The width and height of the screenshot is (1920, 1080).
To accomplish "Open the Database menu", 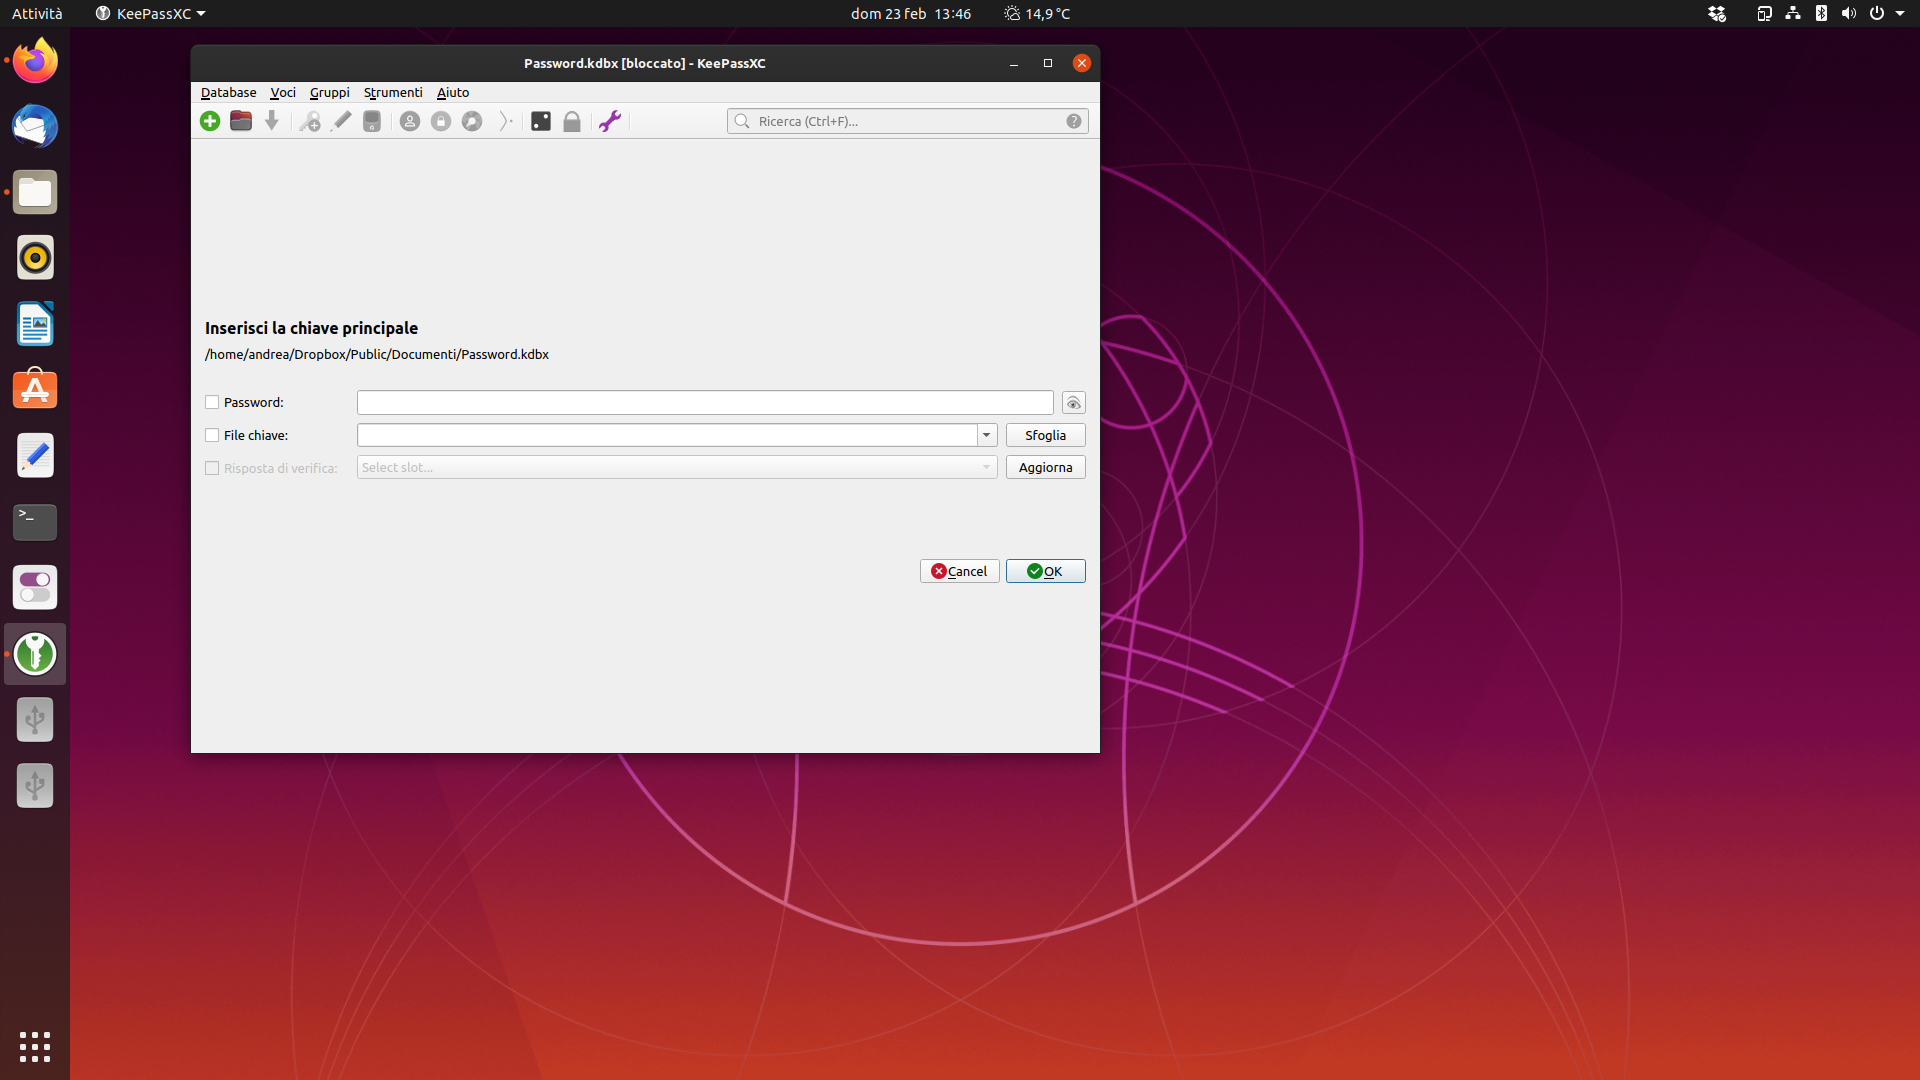I will click(x=228, y=92).
